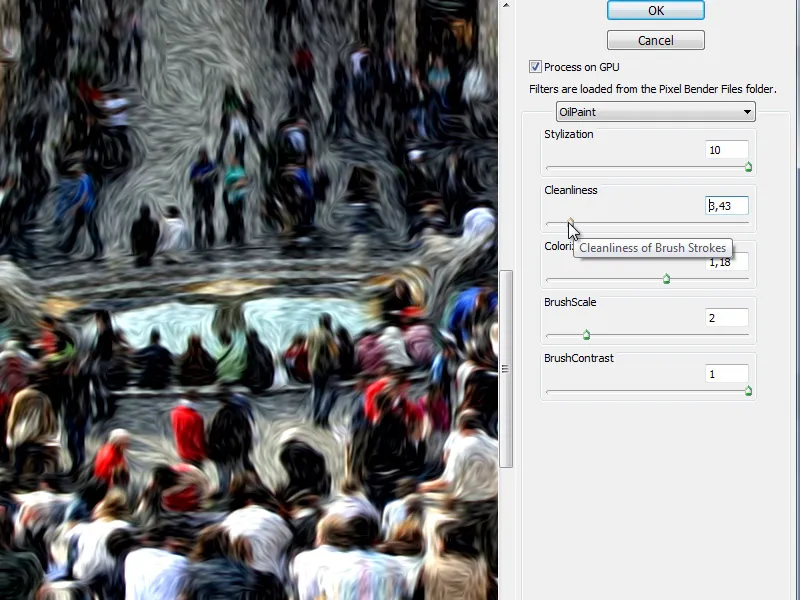
Task: Click the BrushContrast slider handle
Action: (x=748, y=391)
